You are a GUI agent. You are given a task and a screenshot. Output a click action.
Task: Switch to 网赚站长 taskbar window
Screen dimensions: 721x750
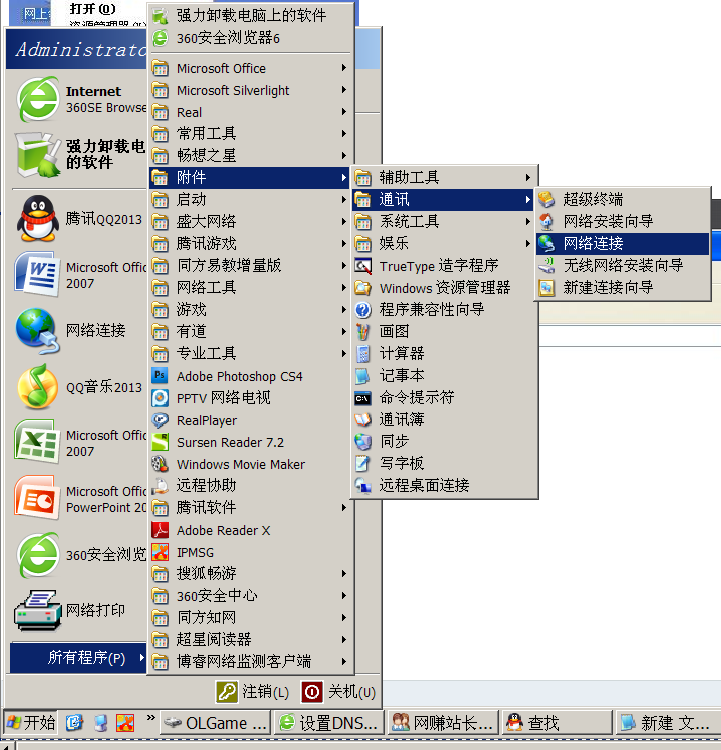coord(443,723)
